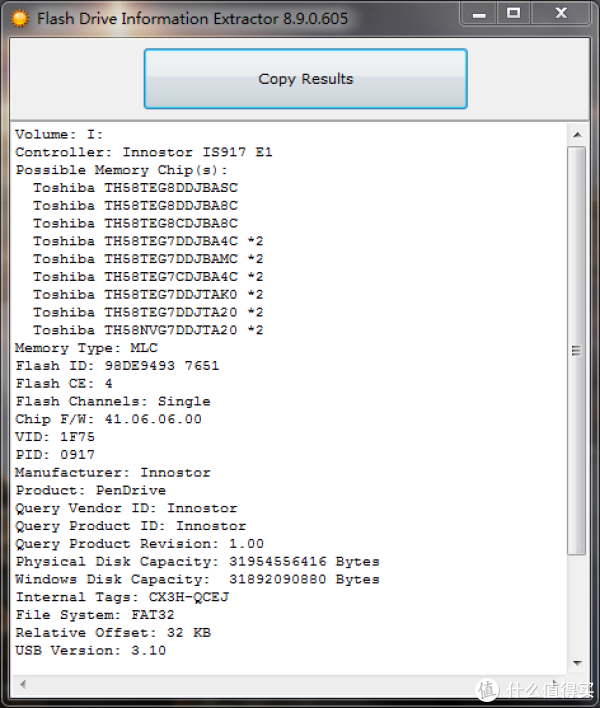Click the sun app icon in title bar
Viewport: 600px width, 708px height.
[x=20, y=19]
